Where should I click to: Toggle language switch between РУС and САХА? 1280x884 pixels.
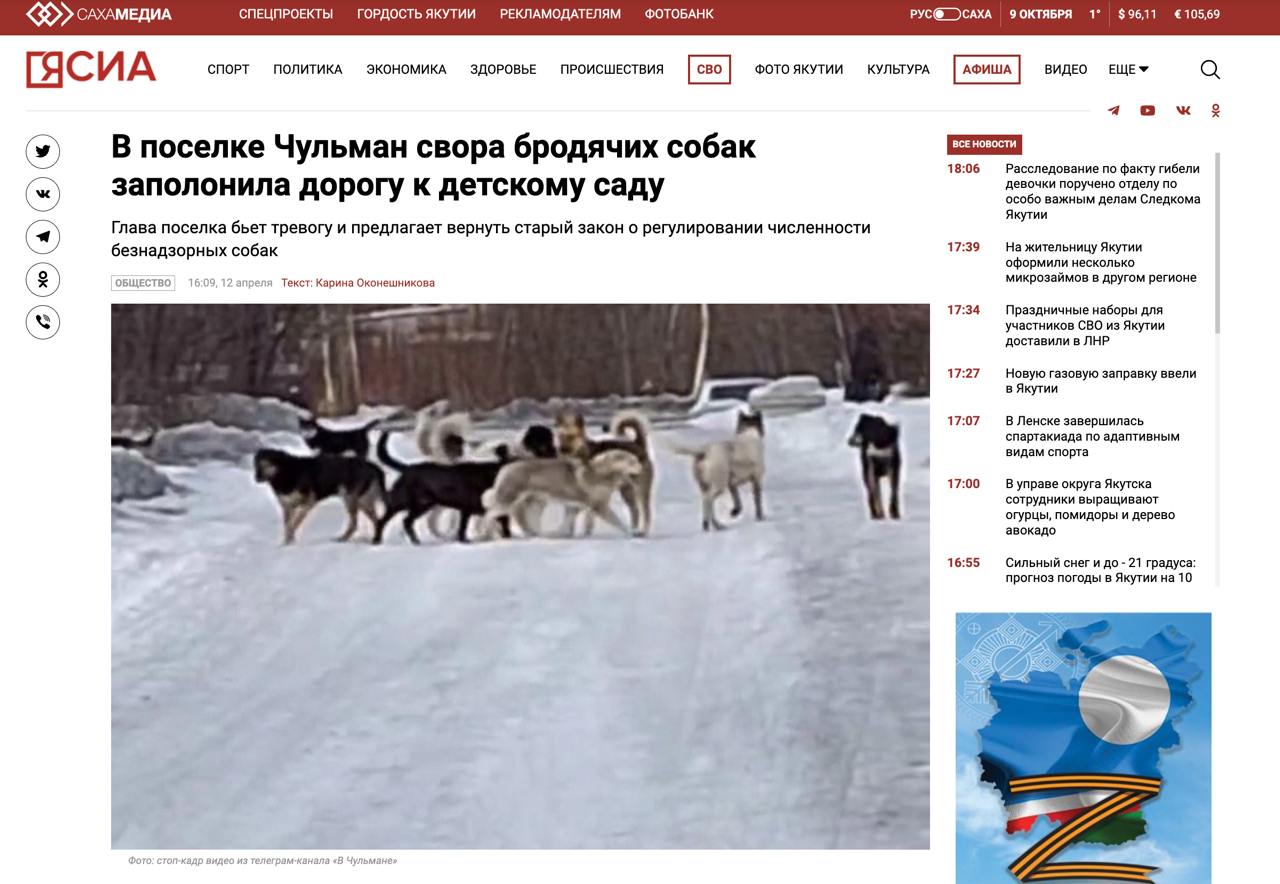click(947, 14)
